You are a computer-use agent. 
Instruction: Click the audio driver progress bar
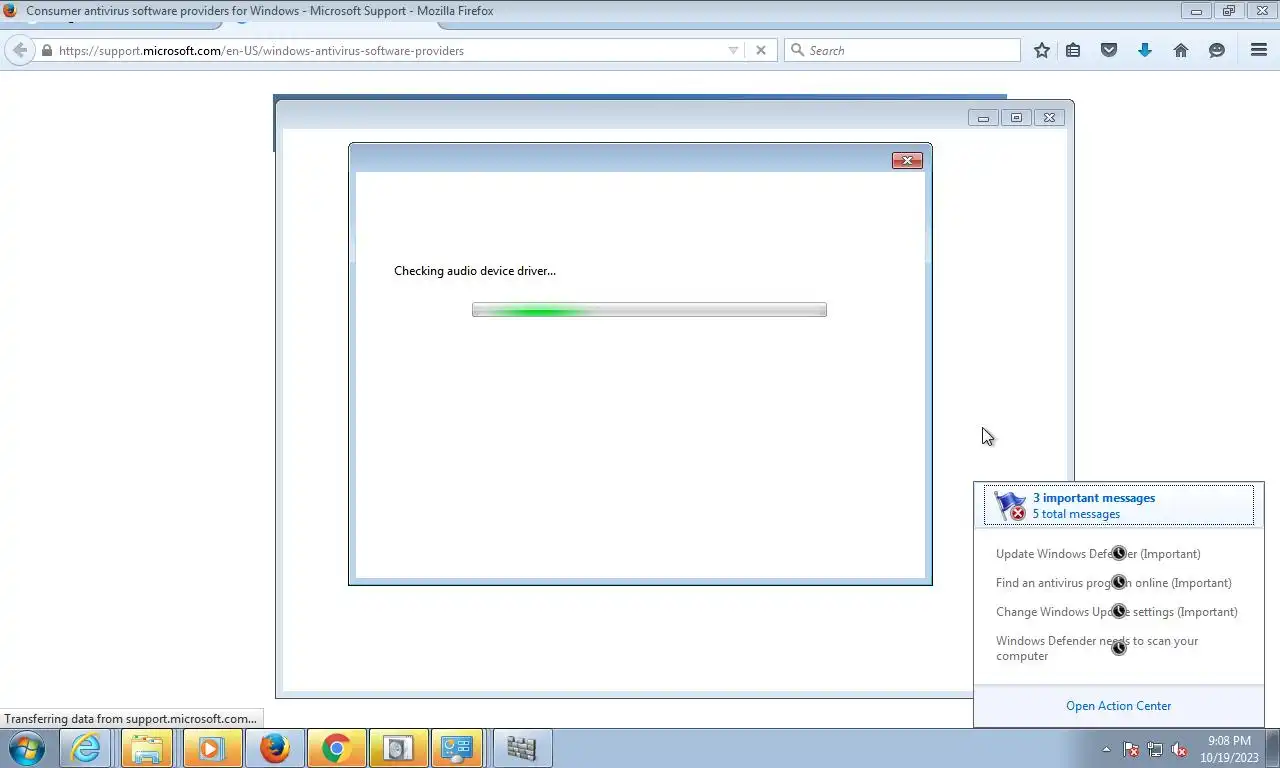click(649, 310)
